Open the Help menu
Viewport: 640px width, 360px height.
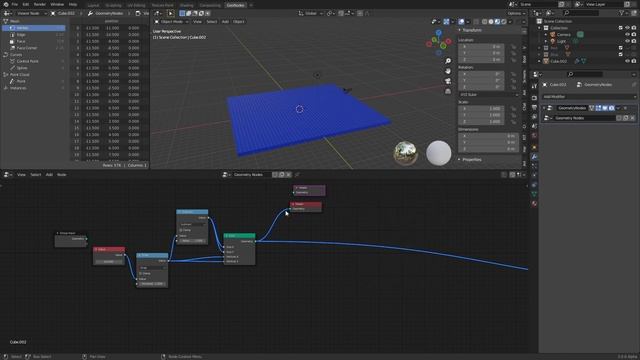point(73,4)
